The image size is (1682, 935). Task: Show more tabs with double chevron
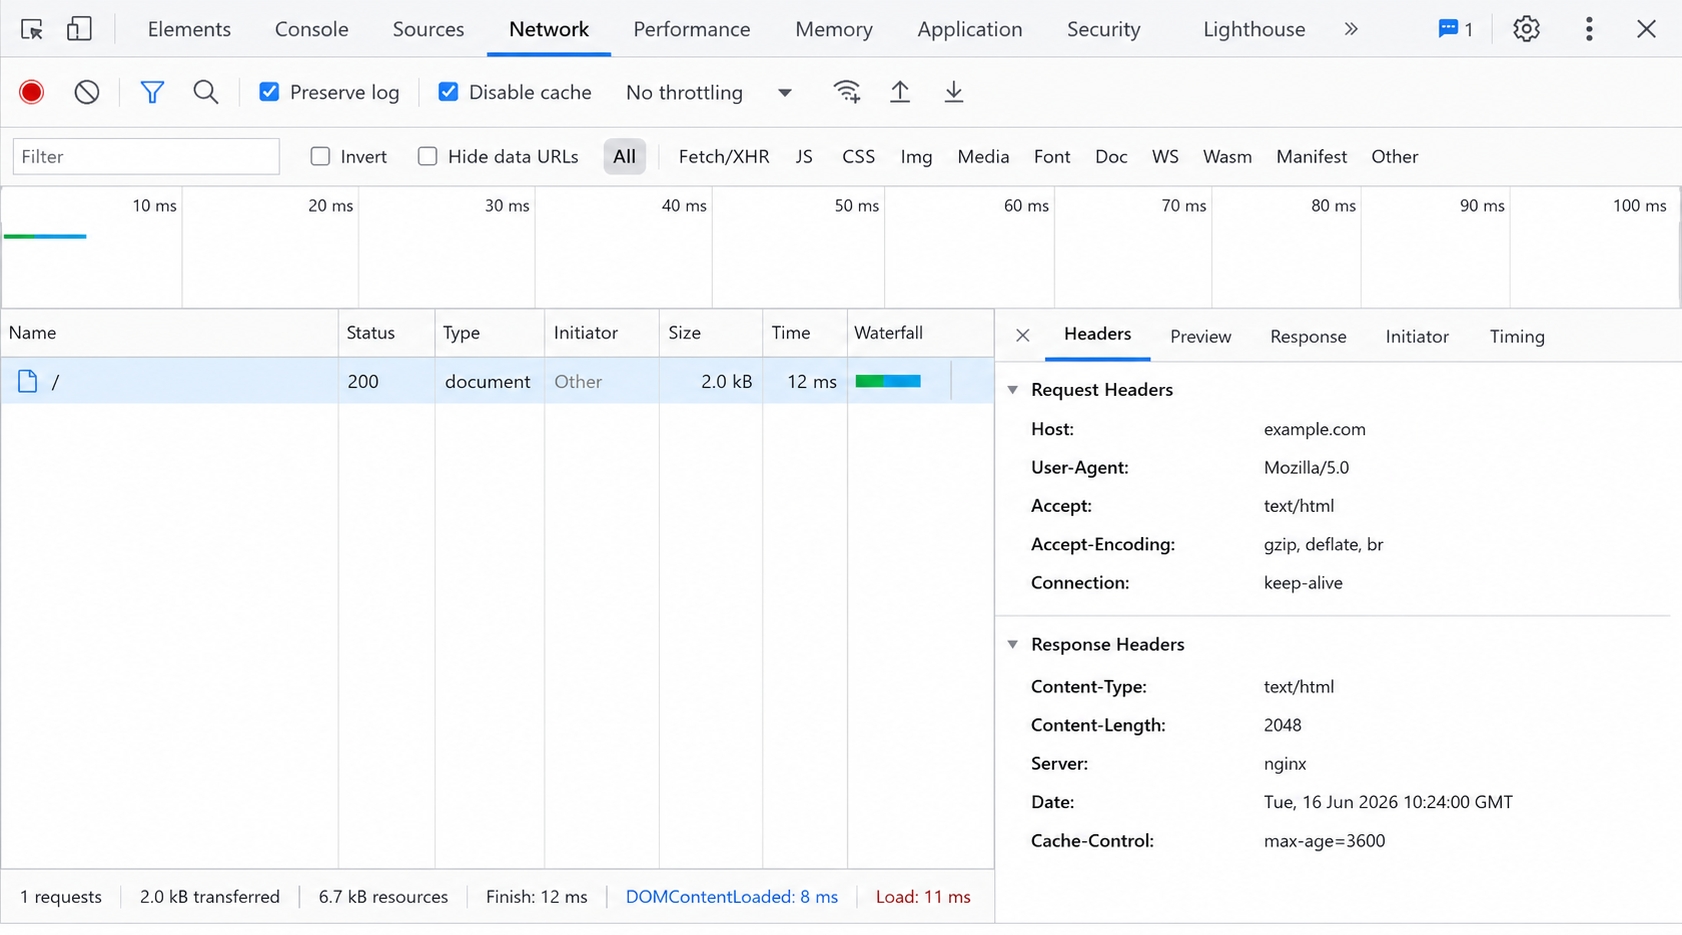[1351, 29]
